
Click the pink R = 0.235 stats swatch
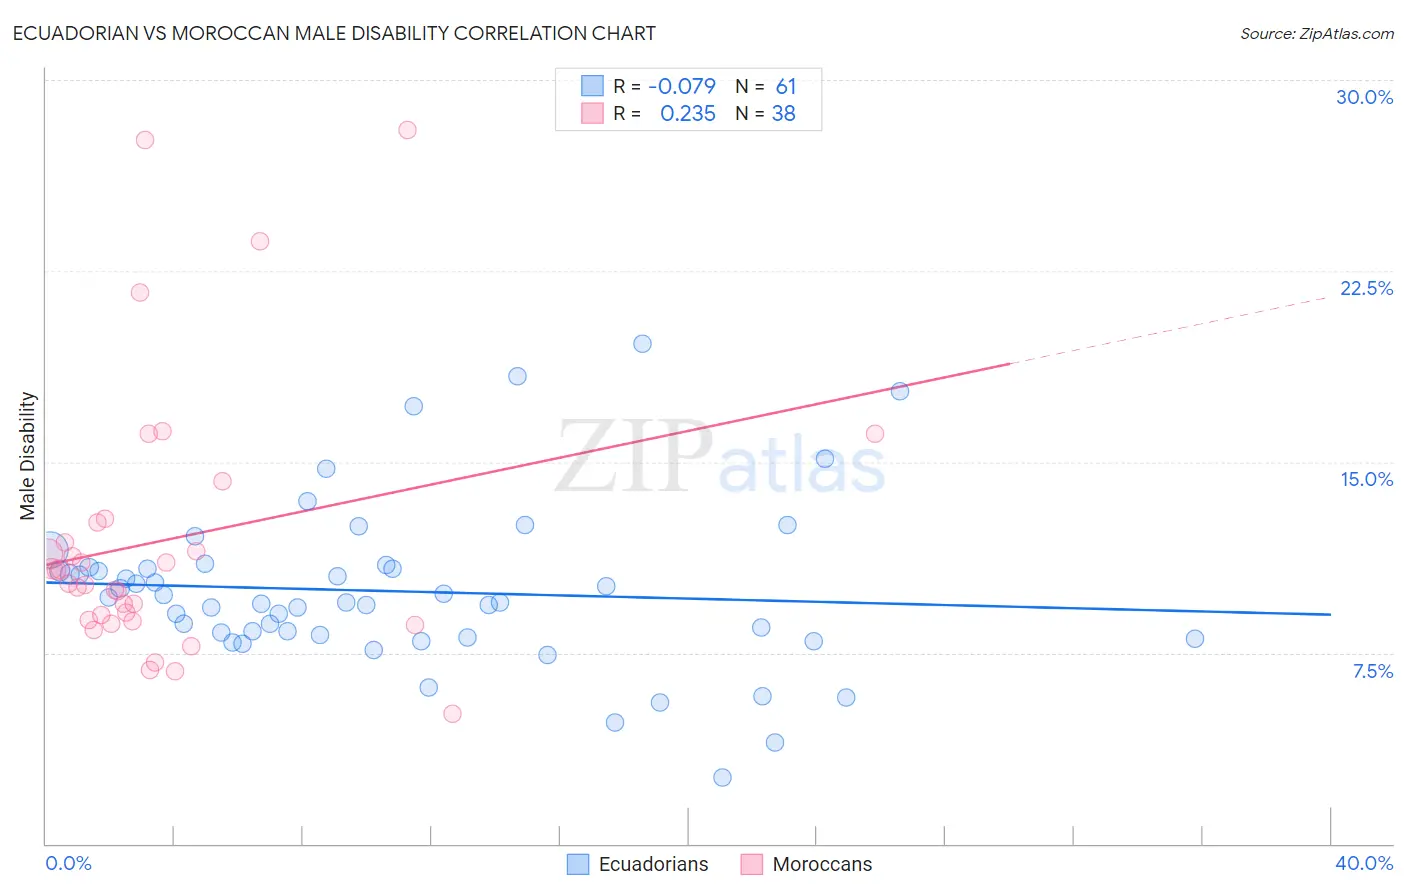[x=592, y=113]
